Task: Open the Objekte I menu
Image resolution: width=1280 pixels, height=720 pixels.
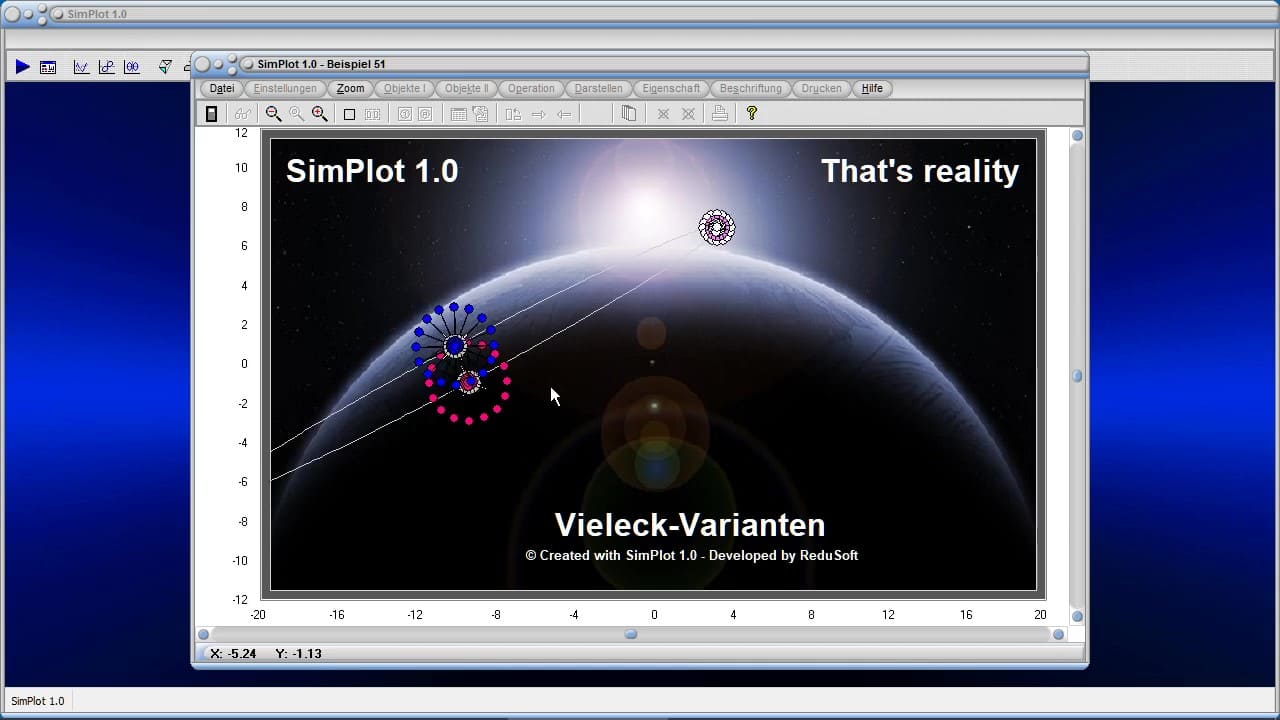Action: pos(405,88)
